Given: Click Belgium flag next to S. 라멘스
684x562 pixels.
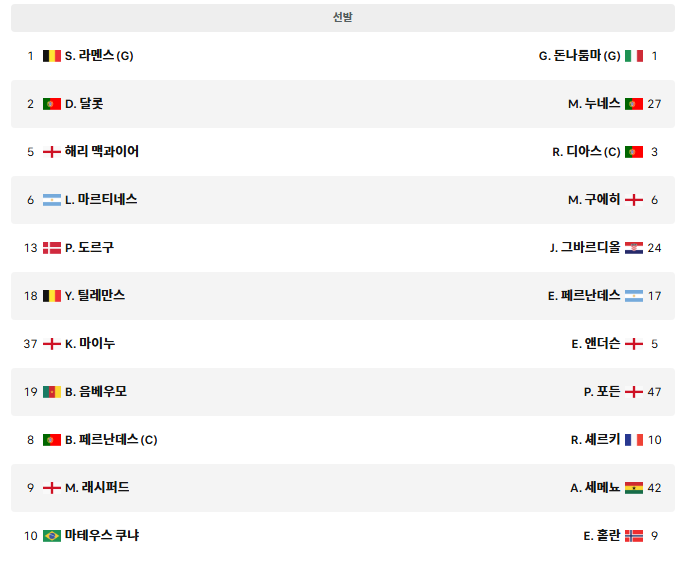Looking at the screenshot, I should pos(52,56).
